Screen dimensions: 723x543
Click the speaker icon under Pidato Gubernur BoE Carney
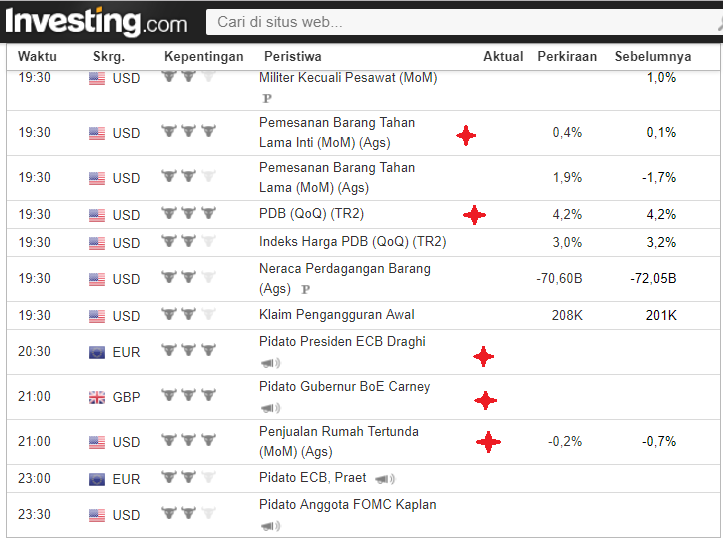tap(270, 408)
